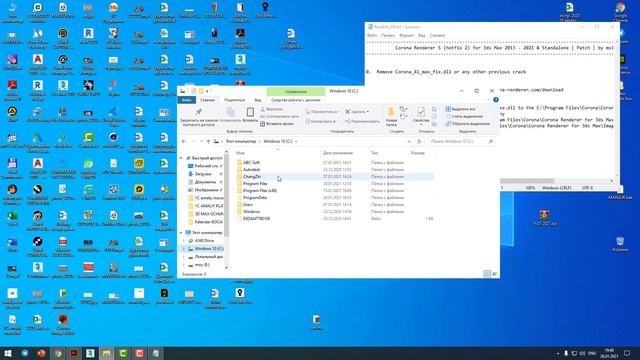
Task: Collapse Быстрый доступ in navigation pane
Action: point(182,158)
